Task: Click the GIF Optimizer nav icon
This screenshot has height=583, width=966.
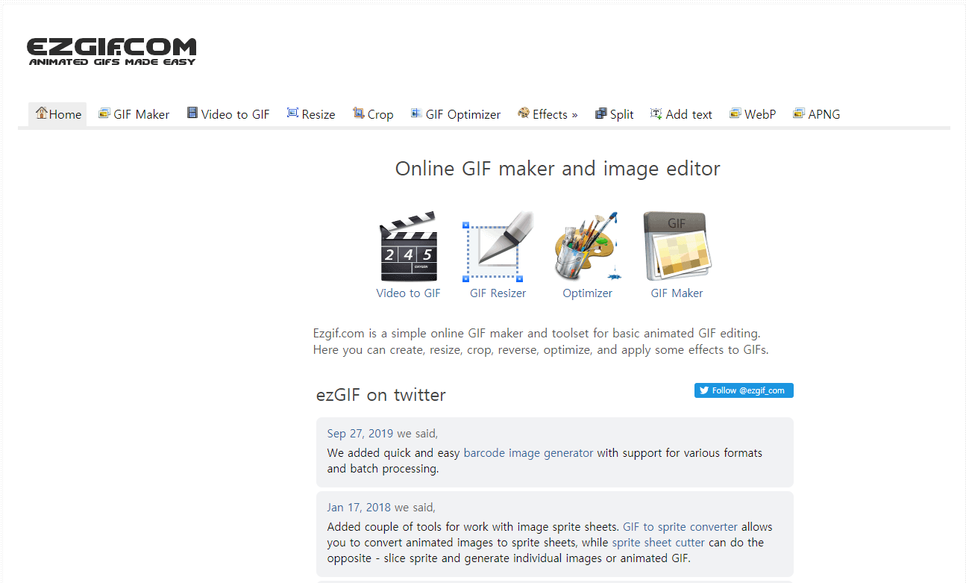Action: 416,113
